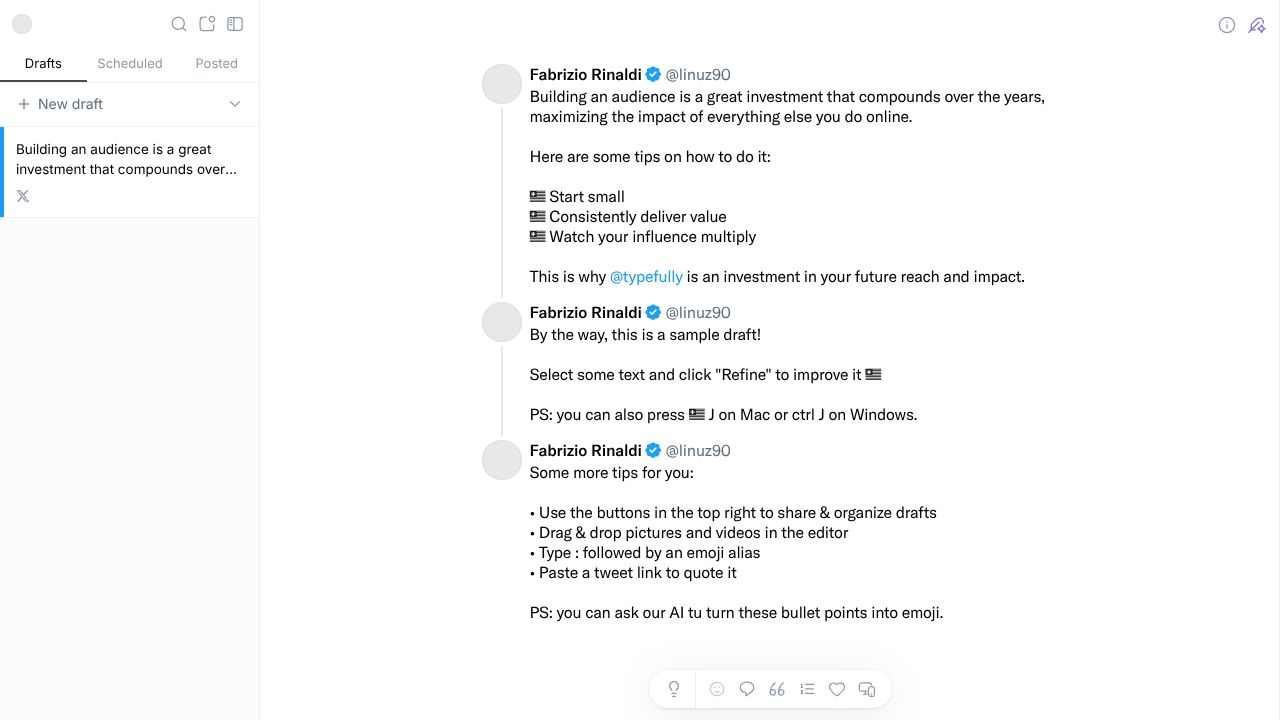
Task: Open the device preview icon
Action: 867,689
